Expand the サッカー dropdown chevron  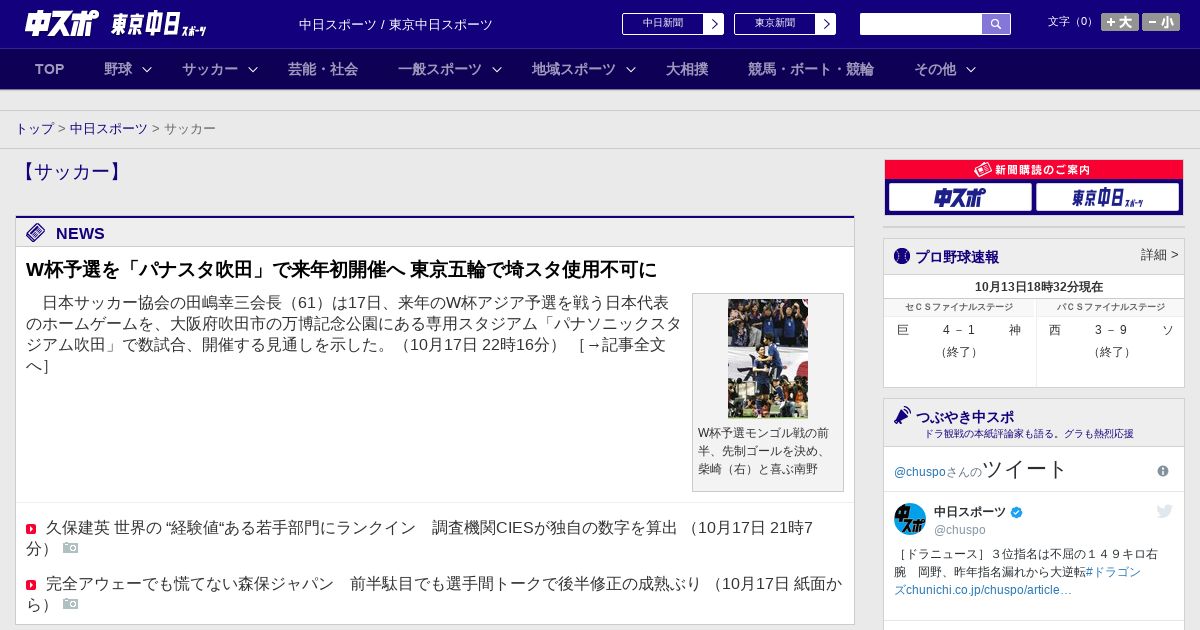(253, 69)
